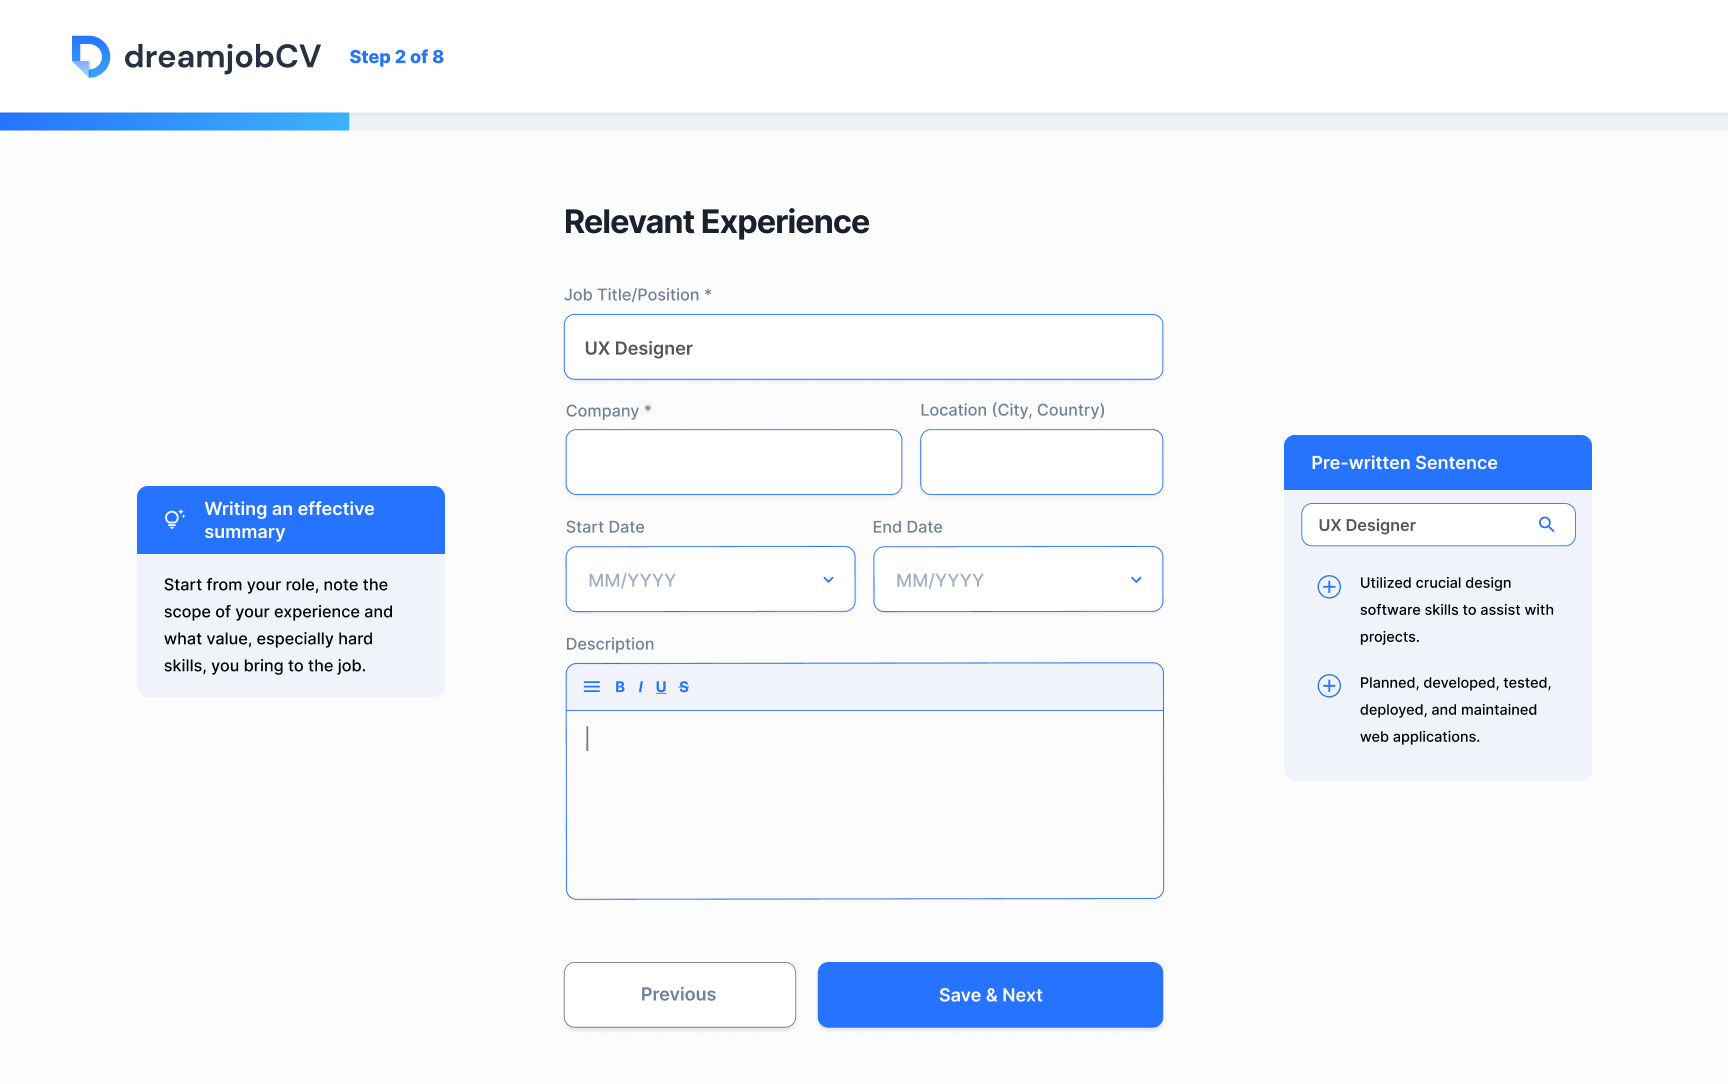The height and width of the screenshot is (1084, 1728).
Task: Click the Start Date label
Action: tap(605, 527)
